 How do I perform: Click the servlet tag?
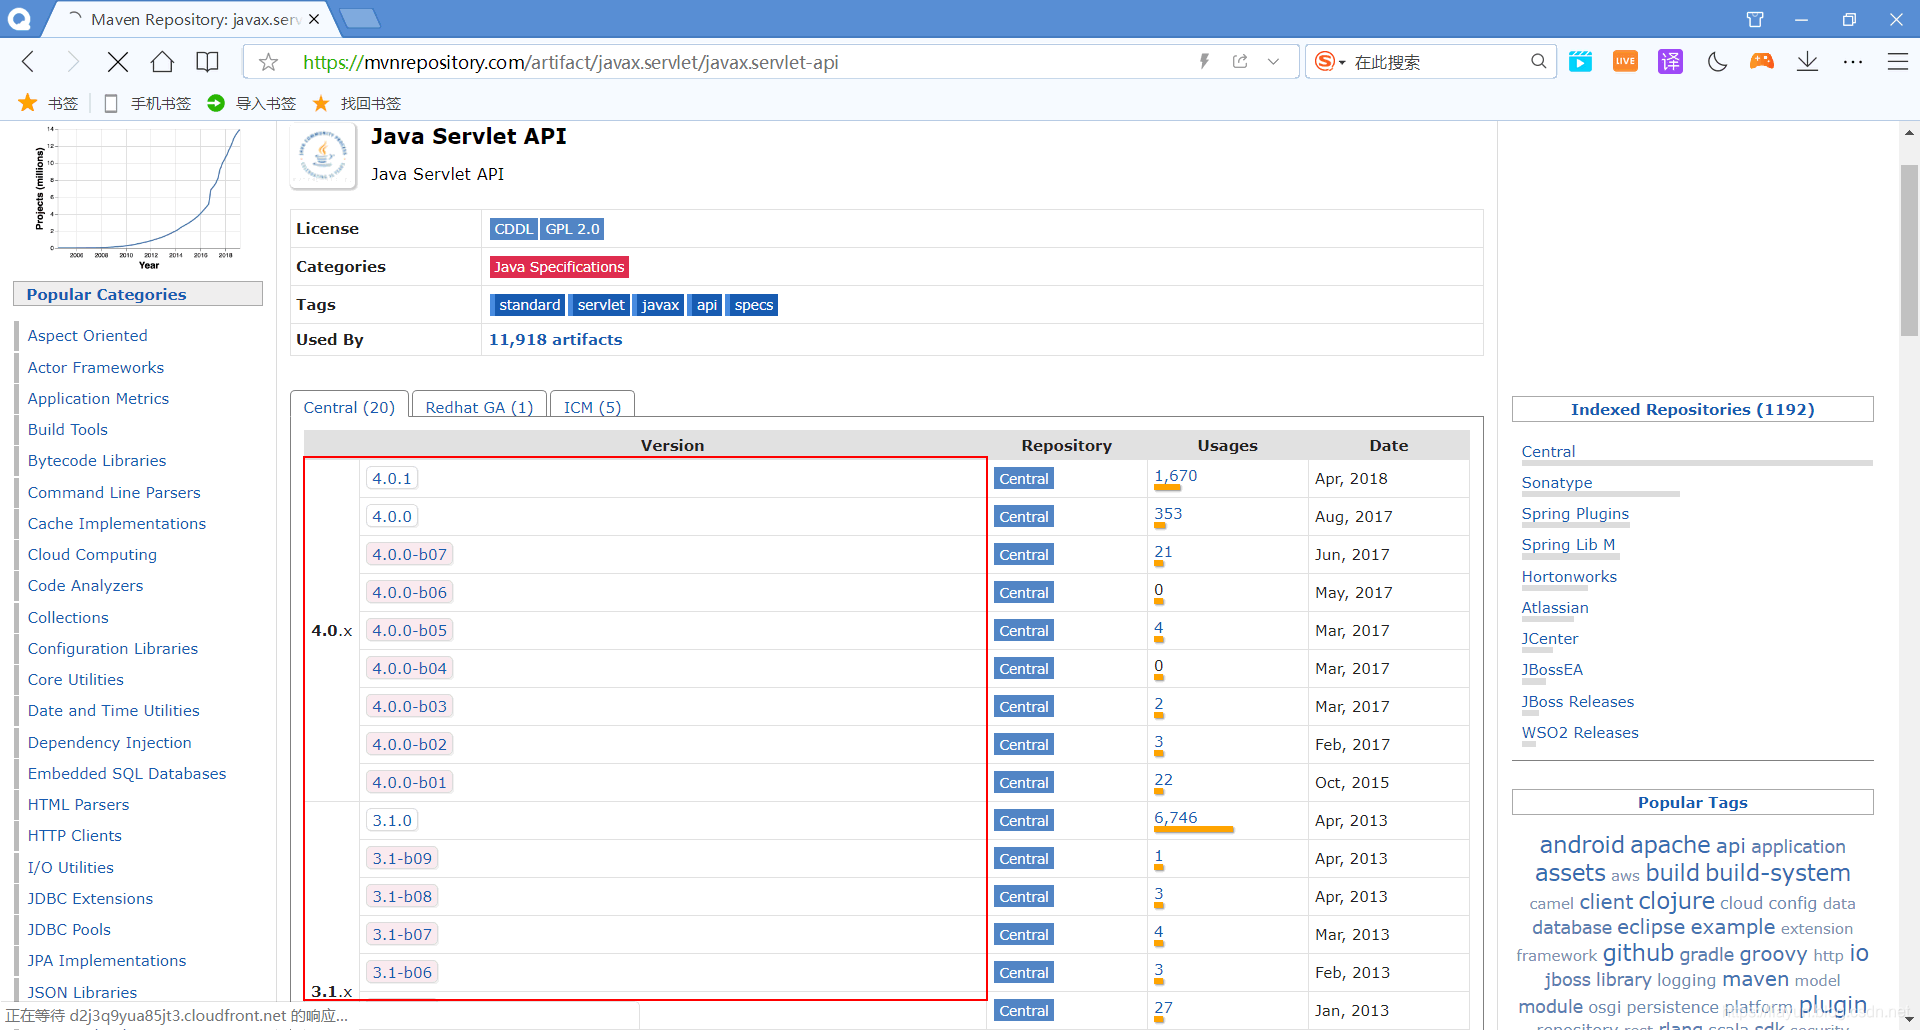click(x=601, y=305)
